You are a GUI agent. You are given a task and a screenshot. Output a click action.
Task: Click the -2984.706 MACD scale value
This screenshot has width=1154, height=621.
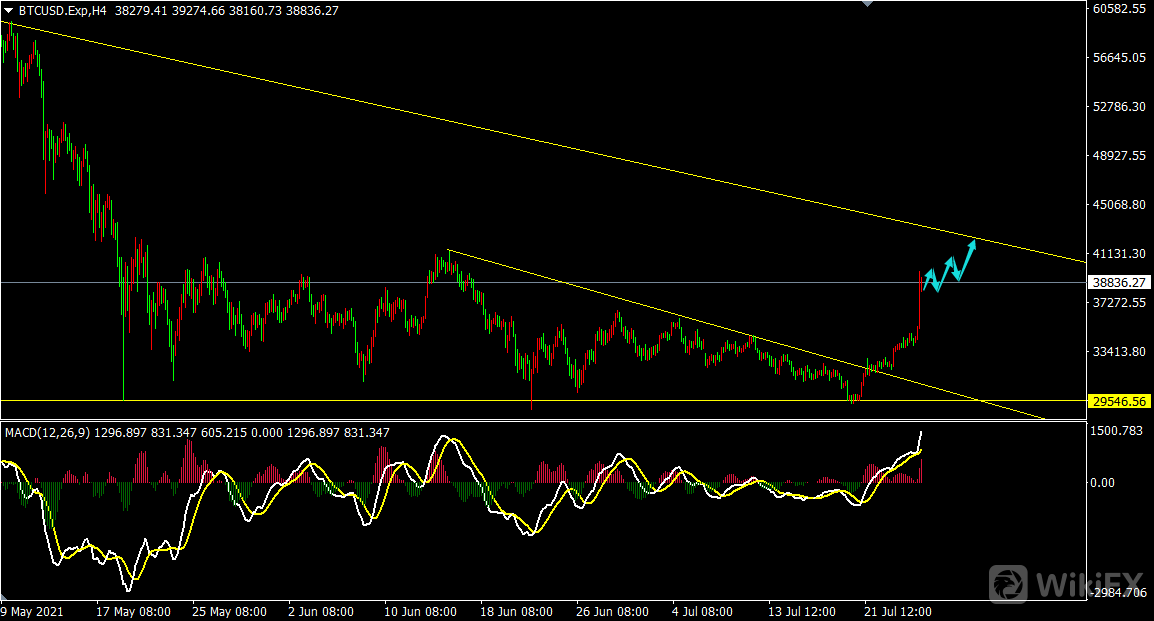[x=1119, y=594]
